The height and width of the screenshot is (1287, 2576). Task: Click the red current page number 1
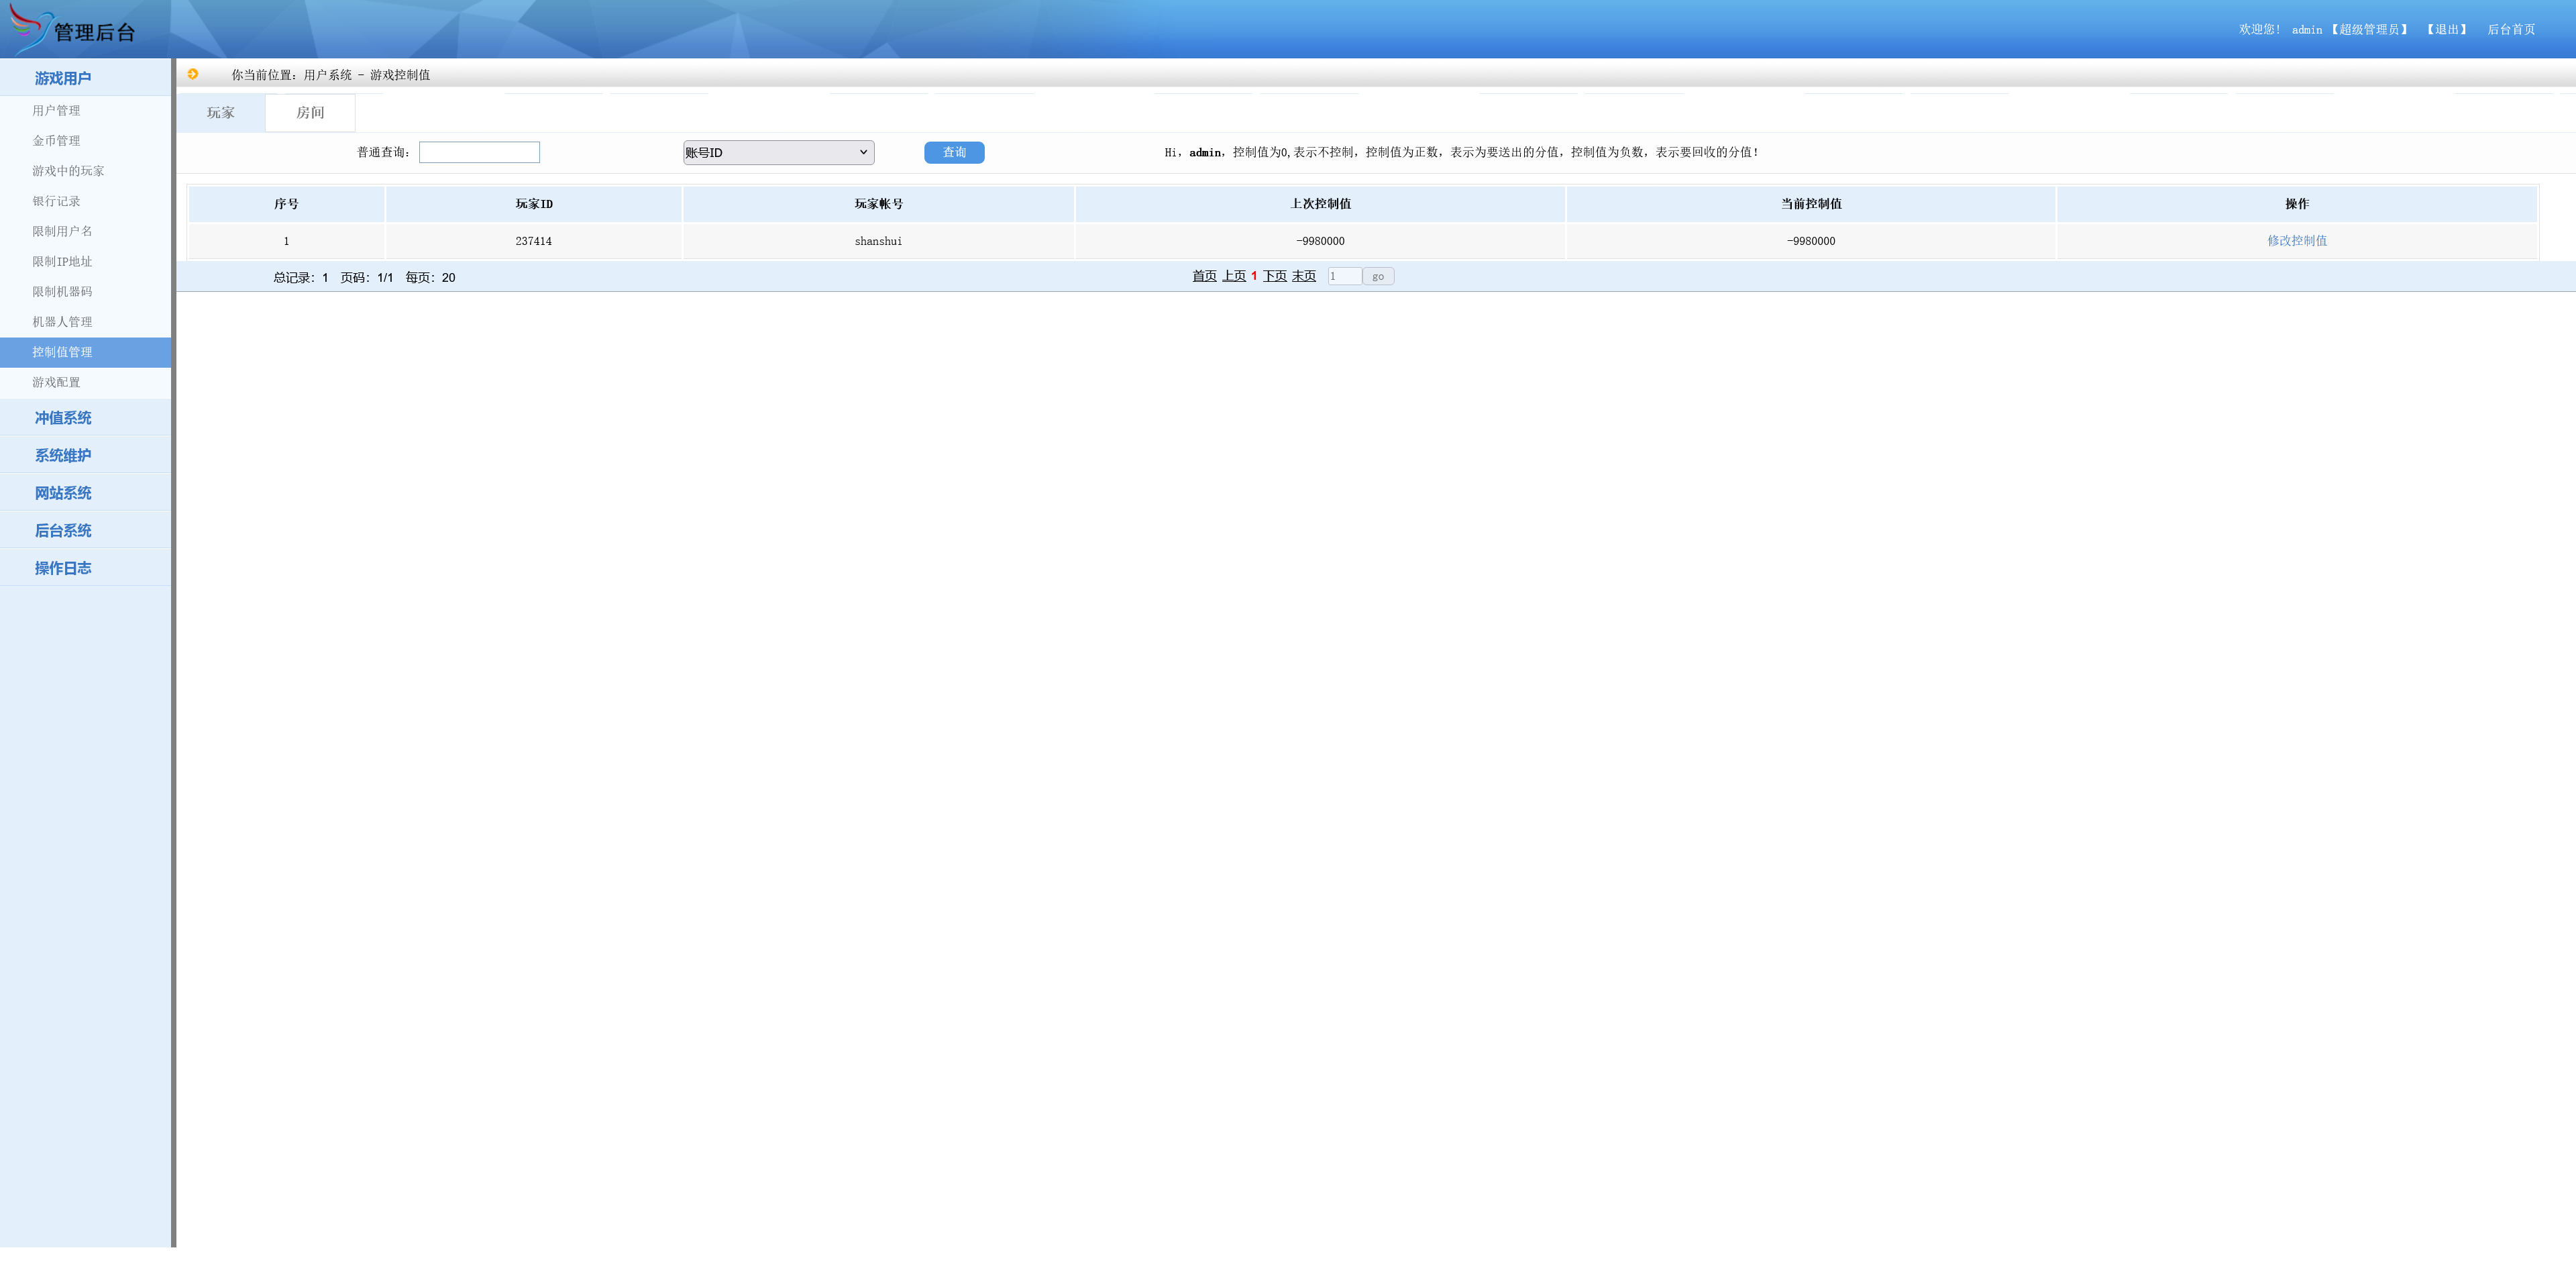(x=1254, y=276)
